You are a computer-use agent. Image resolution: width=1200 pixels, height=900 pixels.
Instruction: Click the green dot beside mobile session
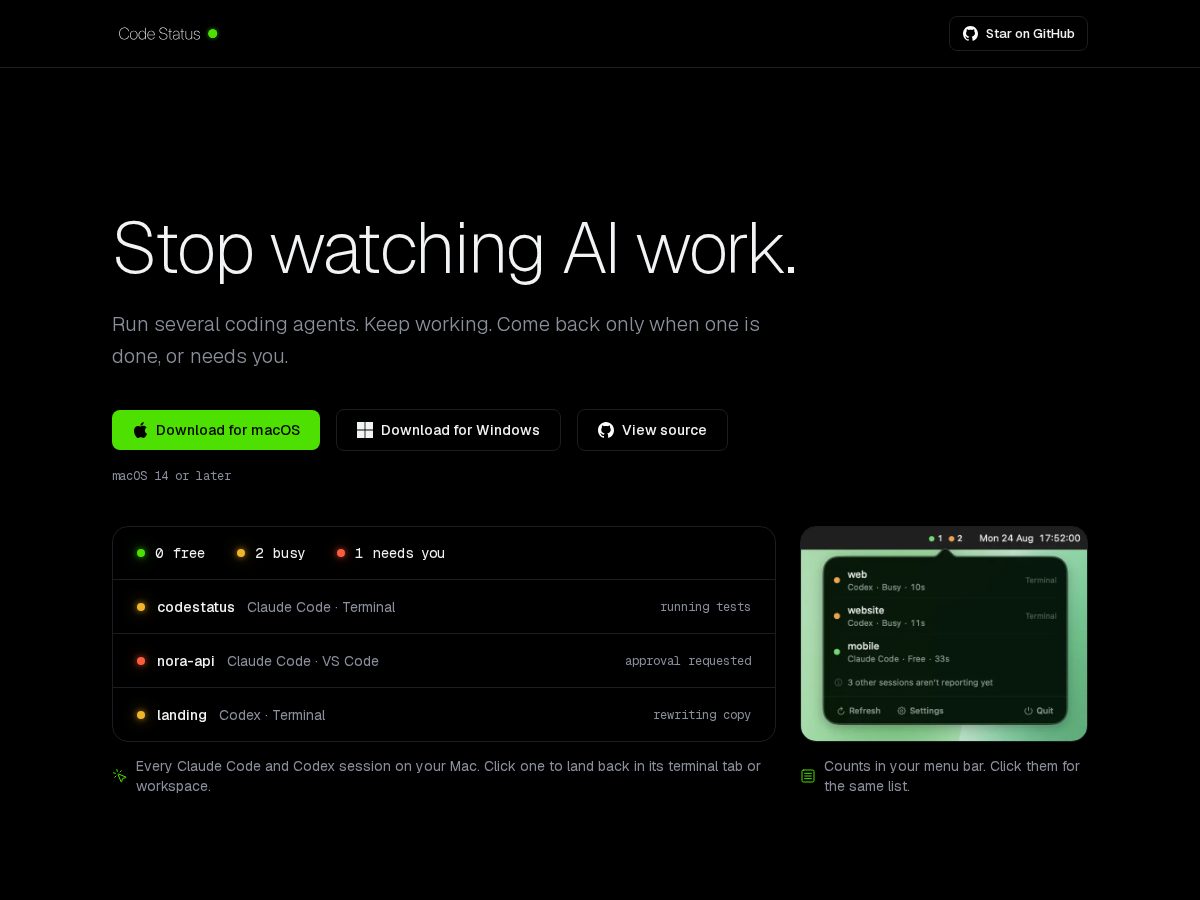pos(837,652)
